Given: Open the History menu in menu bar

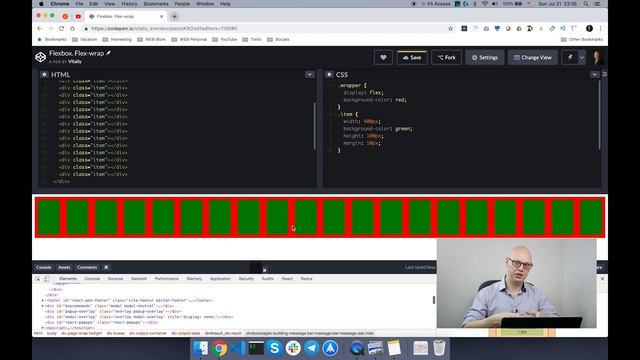Looking at the screenshot, I should pos(129,4).
